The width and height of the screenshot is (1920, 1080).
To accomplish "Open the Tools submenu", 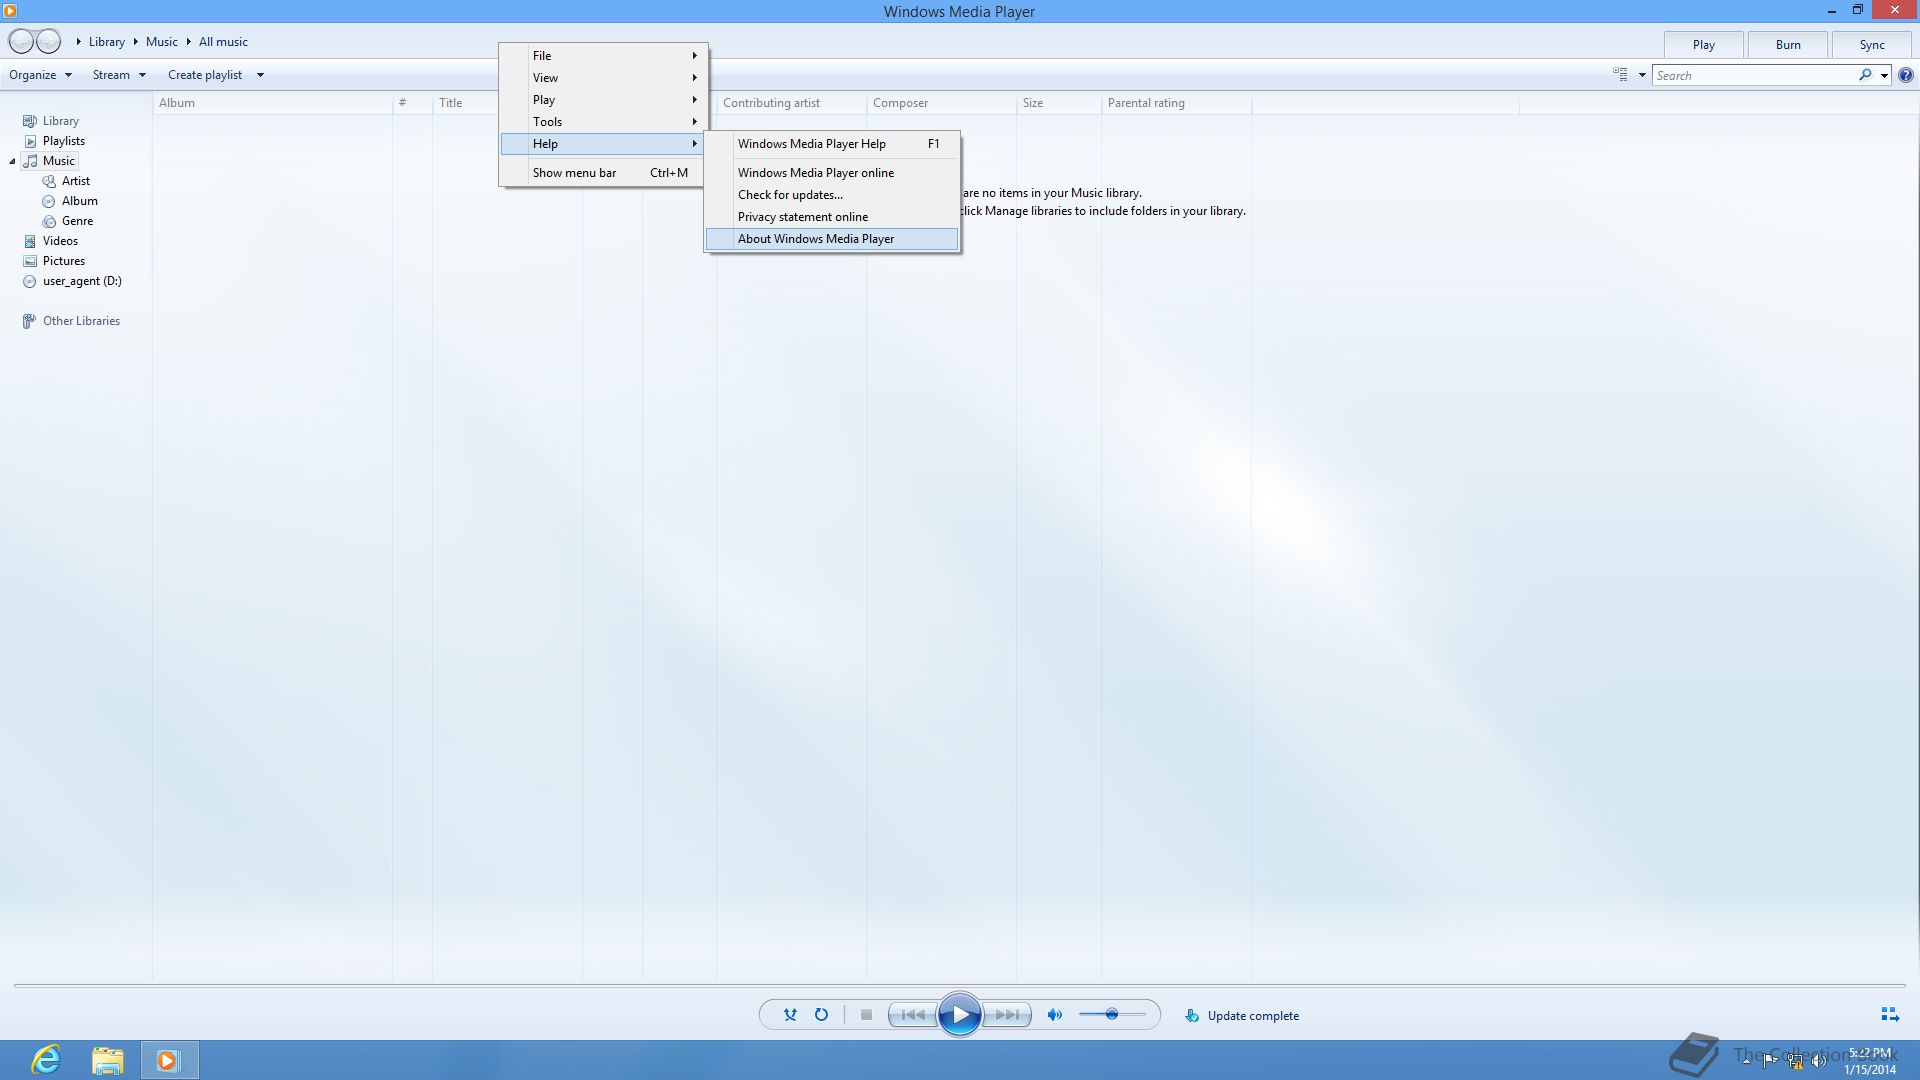I will [x=604, y=122].
